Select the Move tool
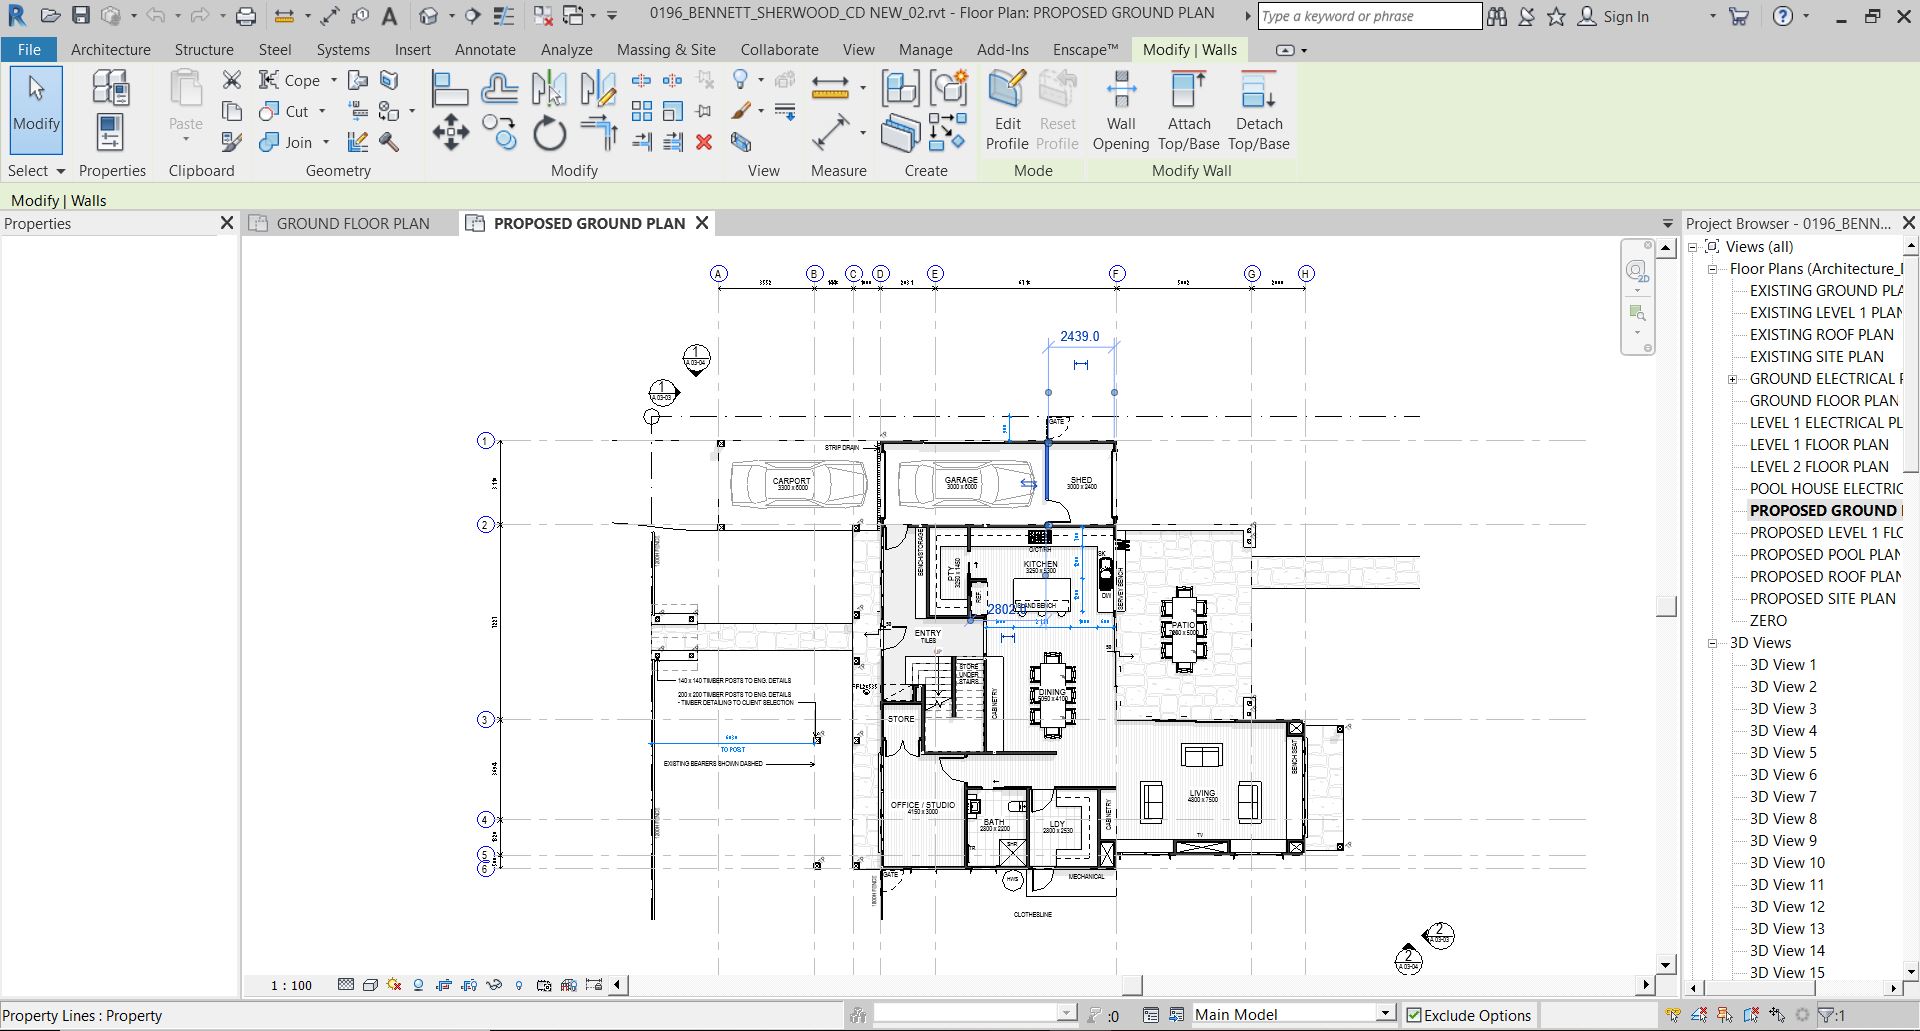The height and width of the screenshot is (1031, 1920). point(450,132)
